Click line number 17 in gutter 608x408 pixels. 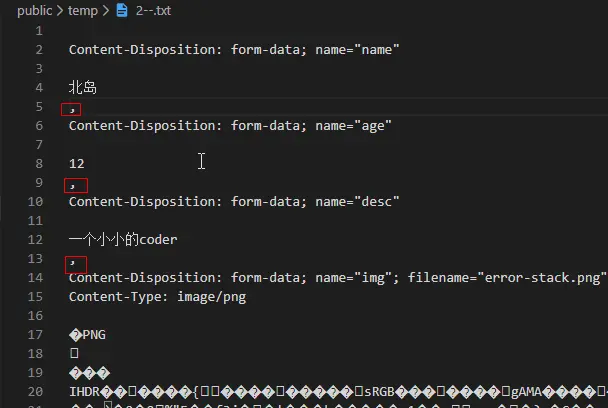pyautogui.click(x=35, y=335)
